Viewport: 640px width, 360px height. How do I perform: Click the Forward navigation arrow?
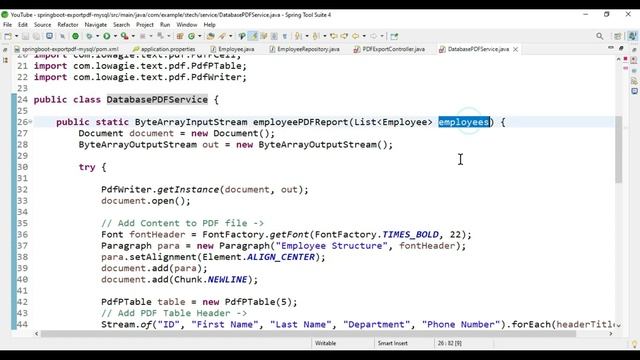[x=373, y=36]
